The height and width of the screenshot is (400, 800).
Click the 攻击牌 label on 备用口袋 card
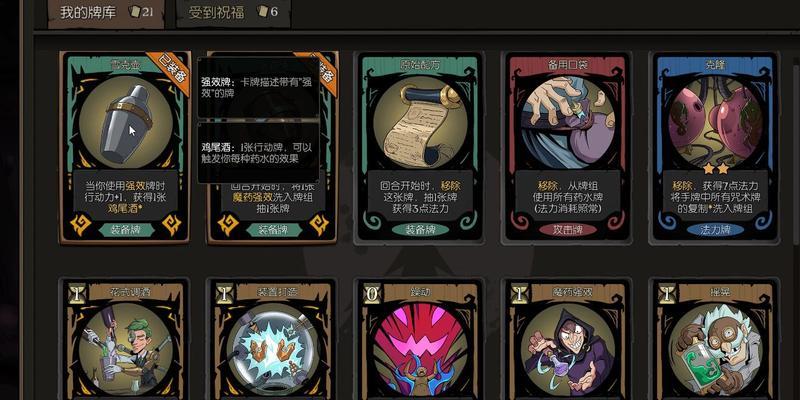[568, 230]
